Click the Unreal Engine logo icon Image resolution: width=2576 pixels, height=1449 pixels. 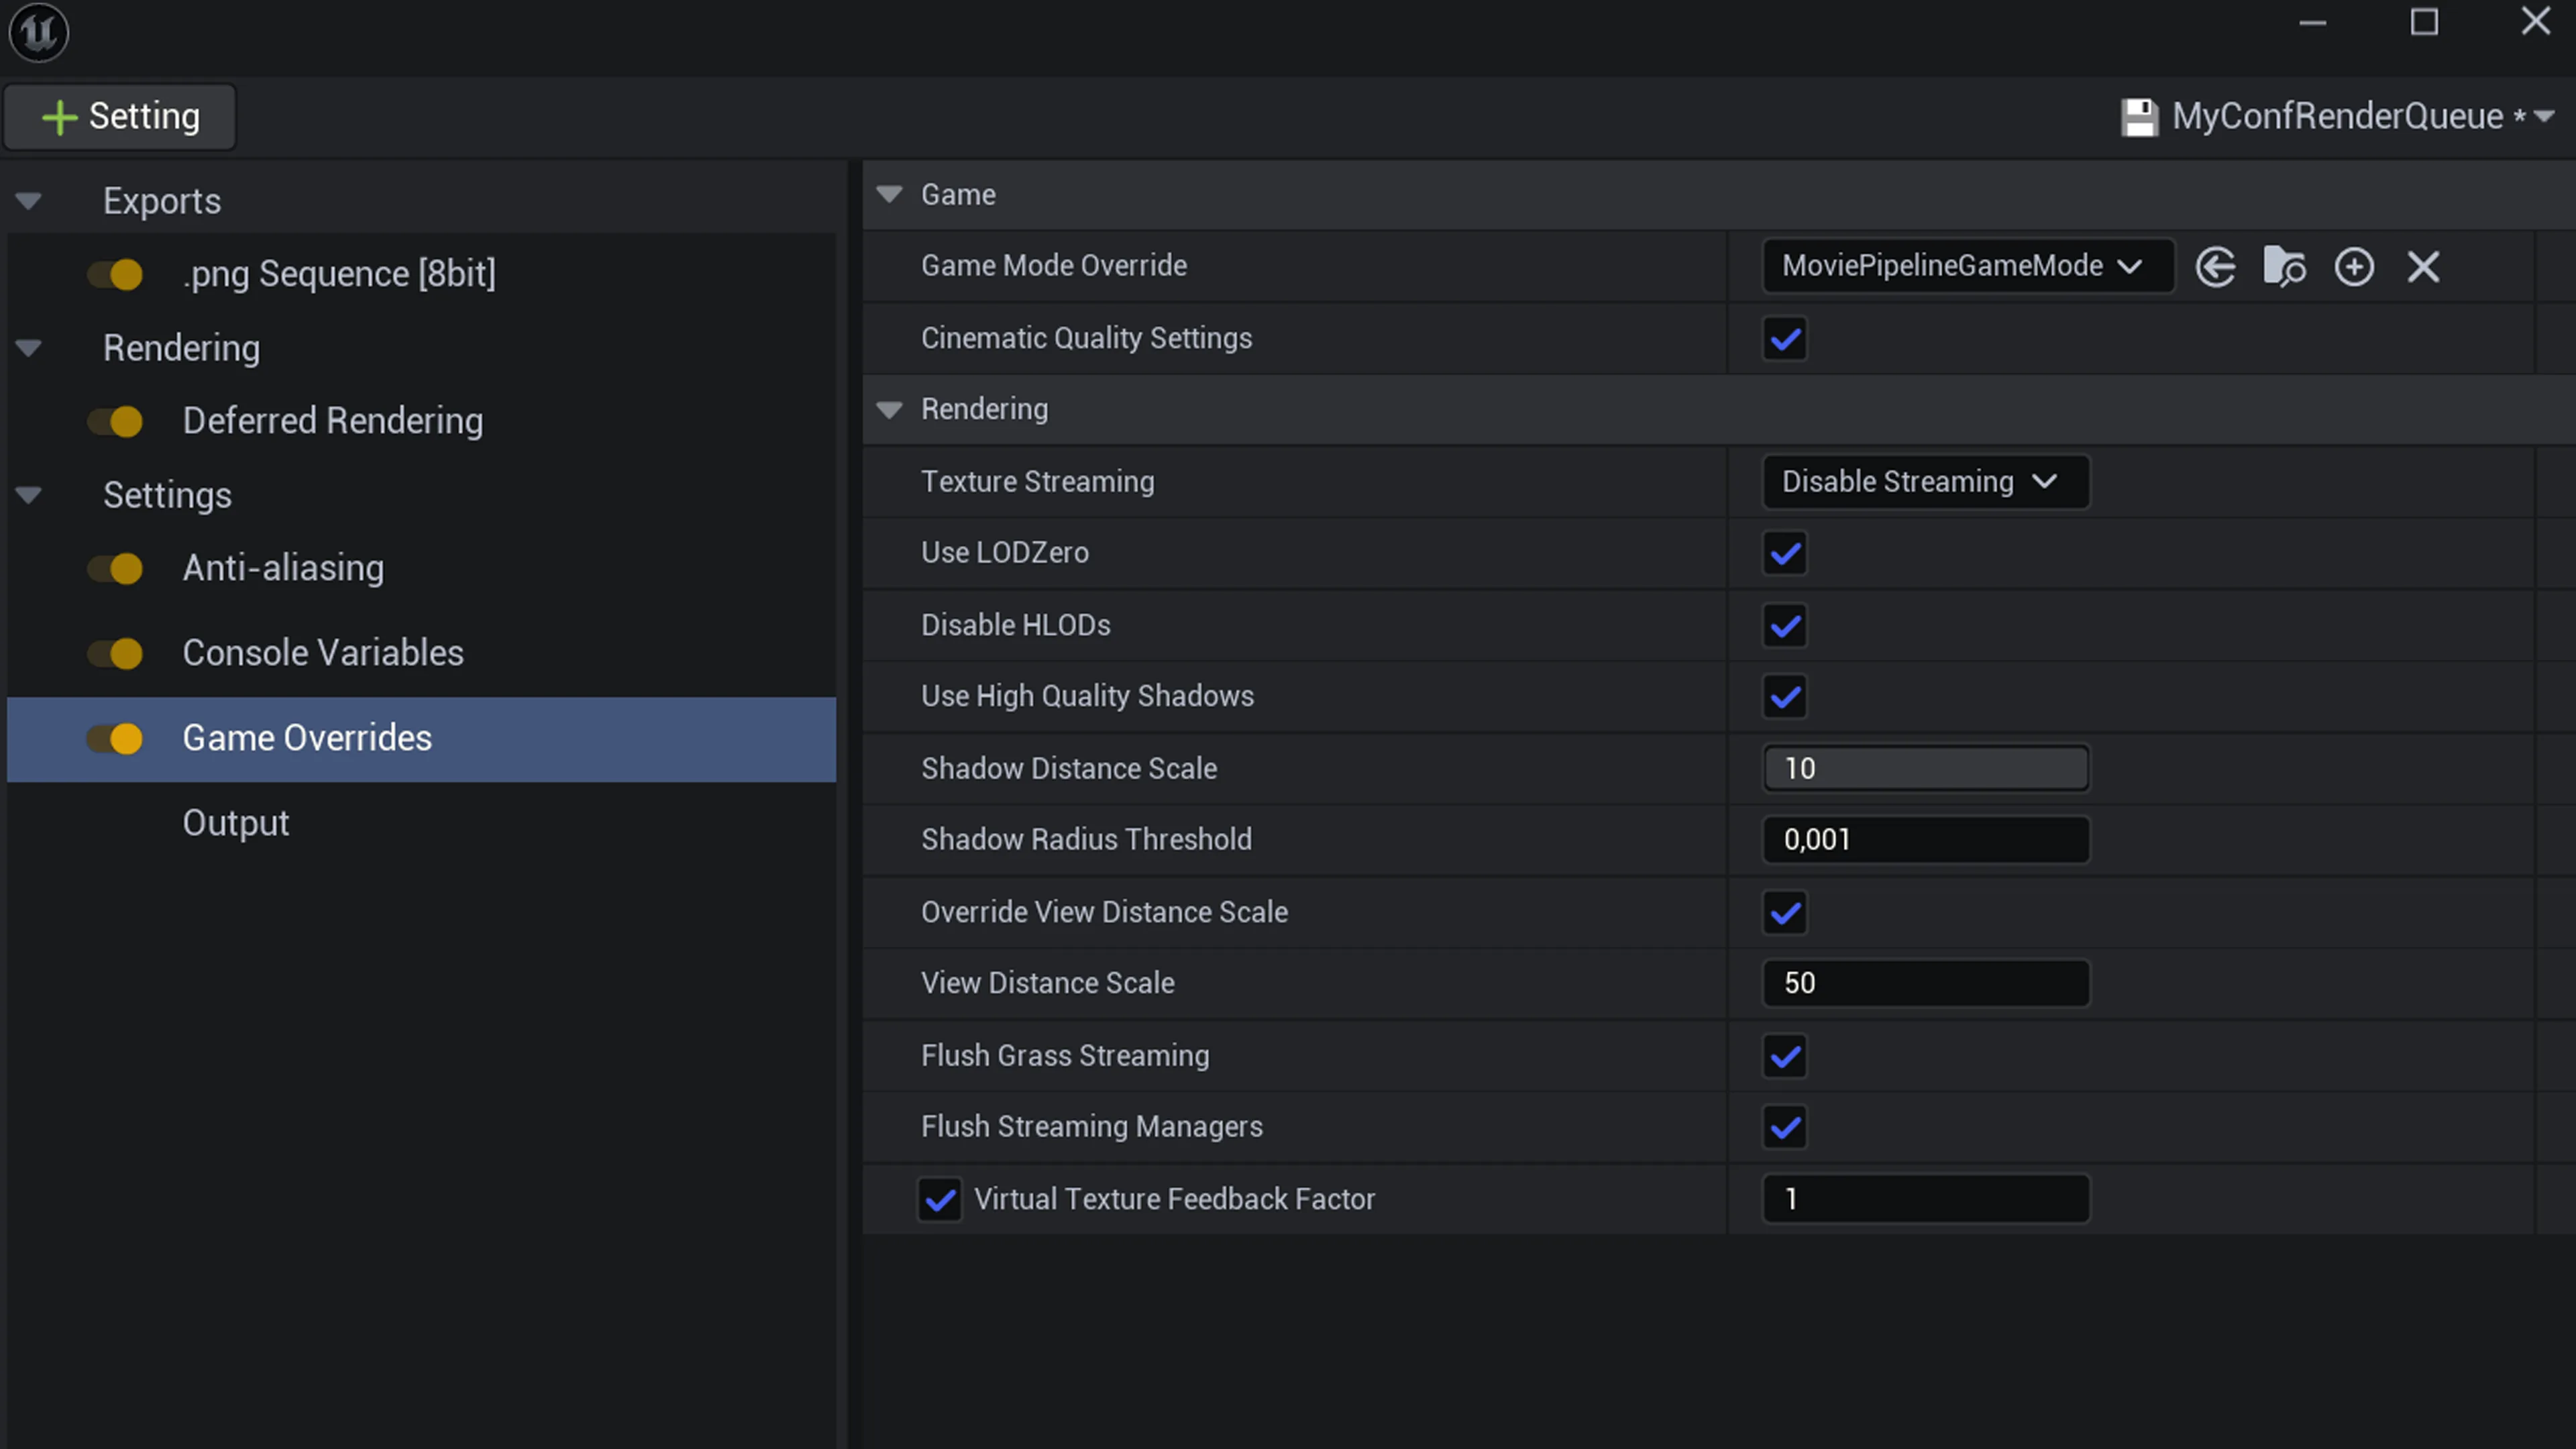(39, 33)
